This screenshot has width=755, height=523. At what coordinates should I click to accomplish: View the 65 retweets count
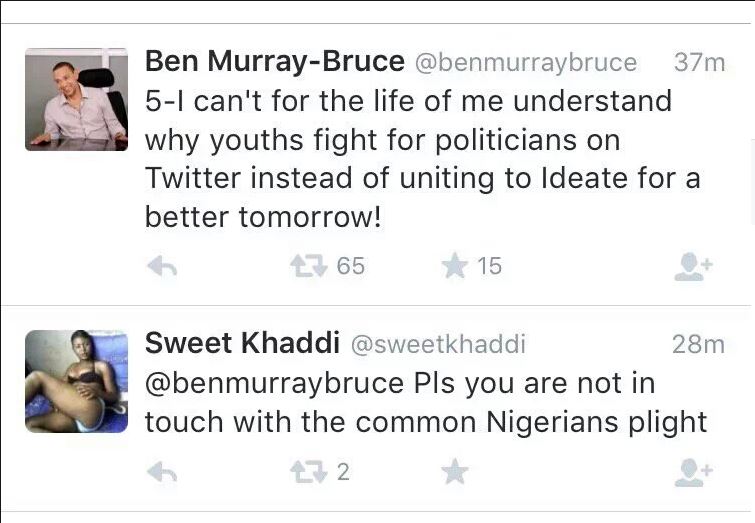click(351, 266)
